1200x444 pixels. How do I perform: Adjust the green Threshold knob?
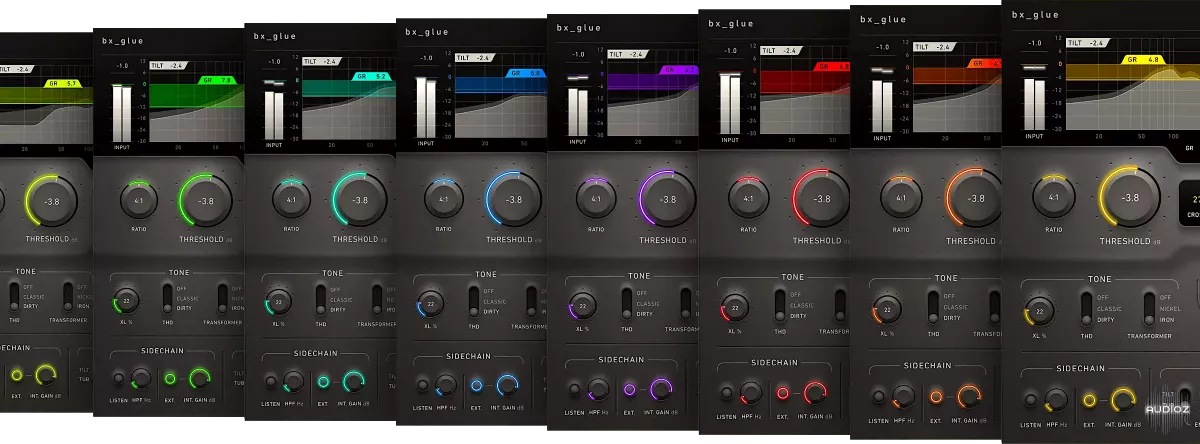coord(205,201)
